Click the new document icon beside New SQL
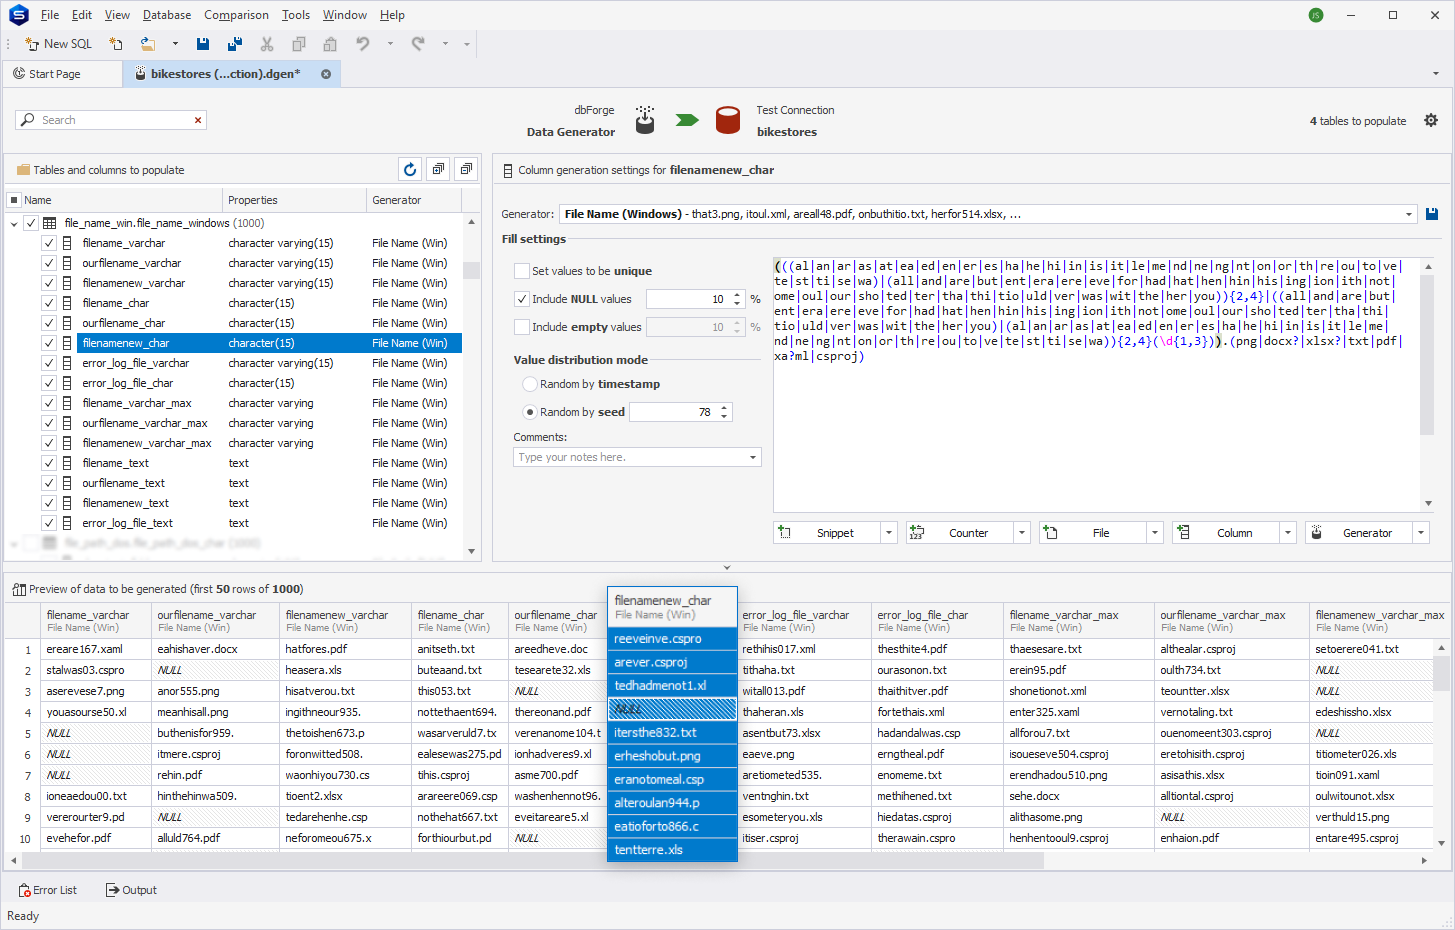This screenshot has width=1455, height=930. click(x=116, y=44)
